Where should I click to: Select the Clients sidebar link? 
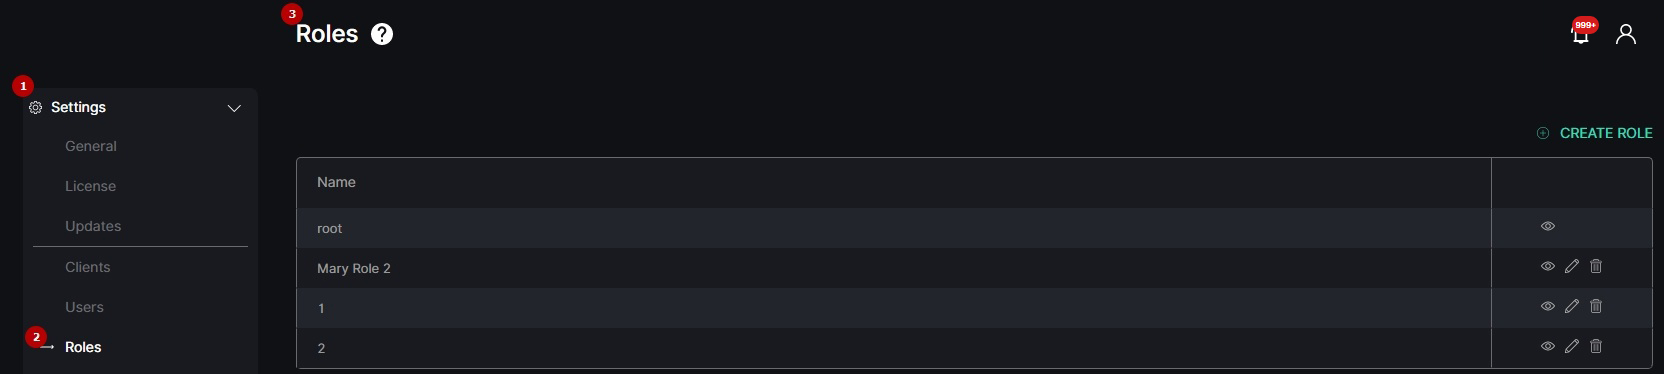(88, 267)
